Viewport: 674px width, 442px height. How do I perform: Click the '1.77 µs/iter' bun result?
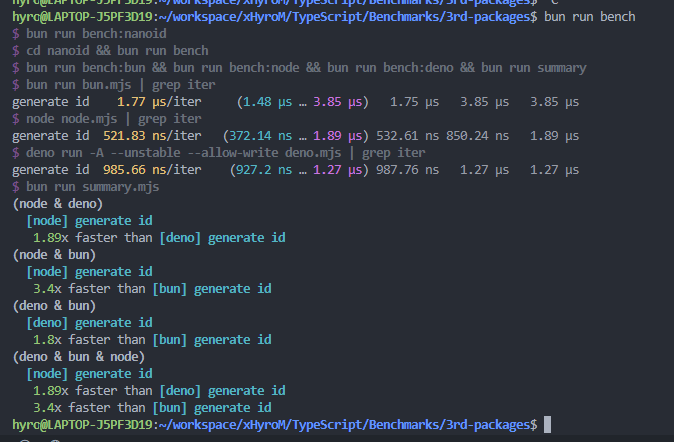[x=159, y=102]
